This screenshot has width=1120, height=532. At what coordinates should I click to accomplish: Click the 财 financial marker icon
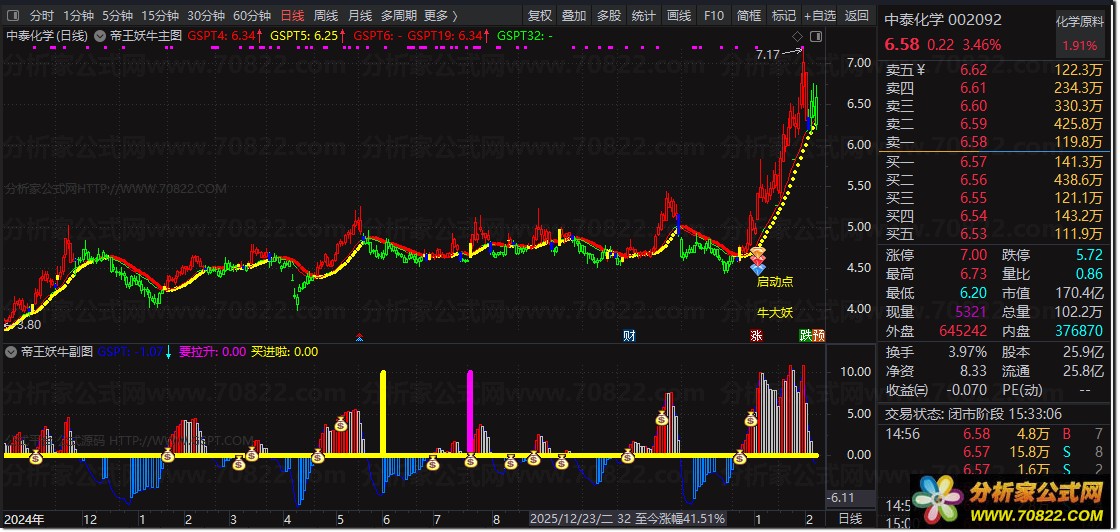(x=629, y=336)
